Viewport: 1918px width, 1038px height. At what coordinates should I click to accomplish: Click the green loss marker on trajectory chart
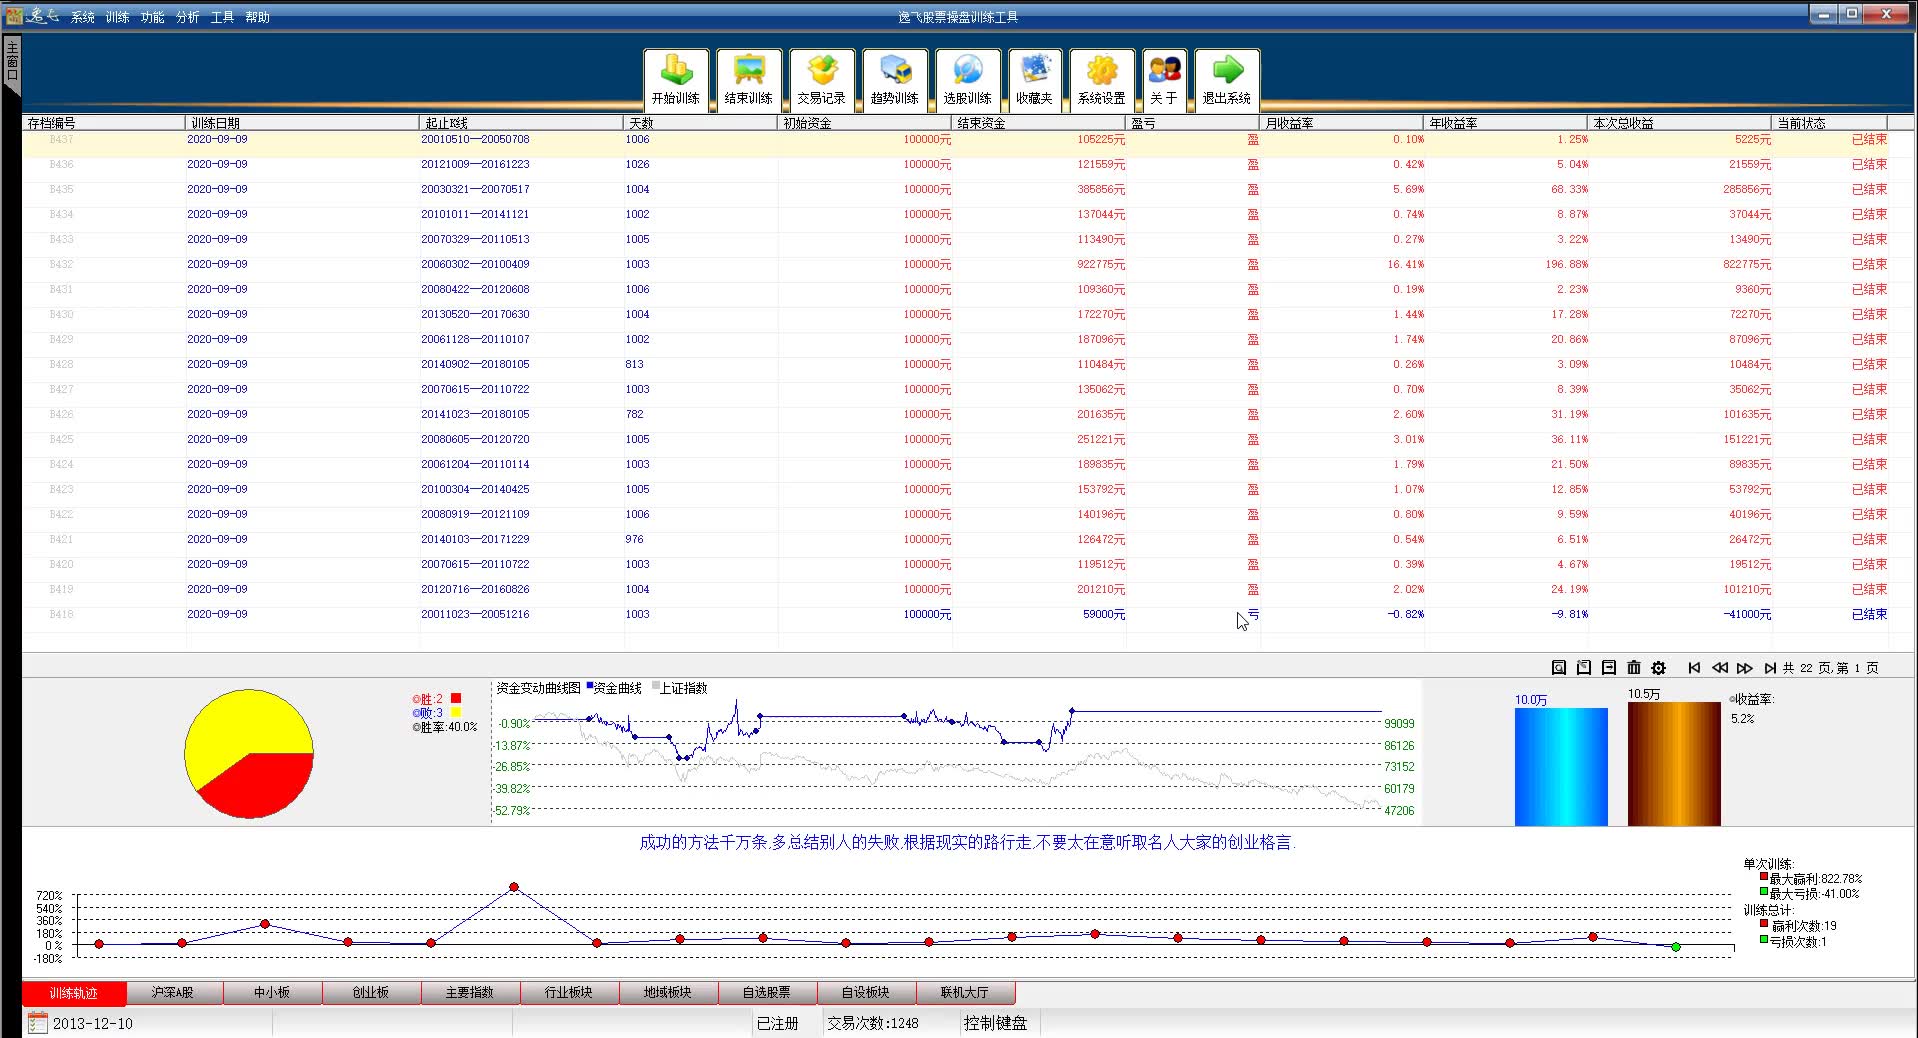1676,946
